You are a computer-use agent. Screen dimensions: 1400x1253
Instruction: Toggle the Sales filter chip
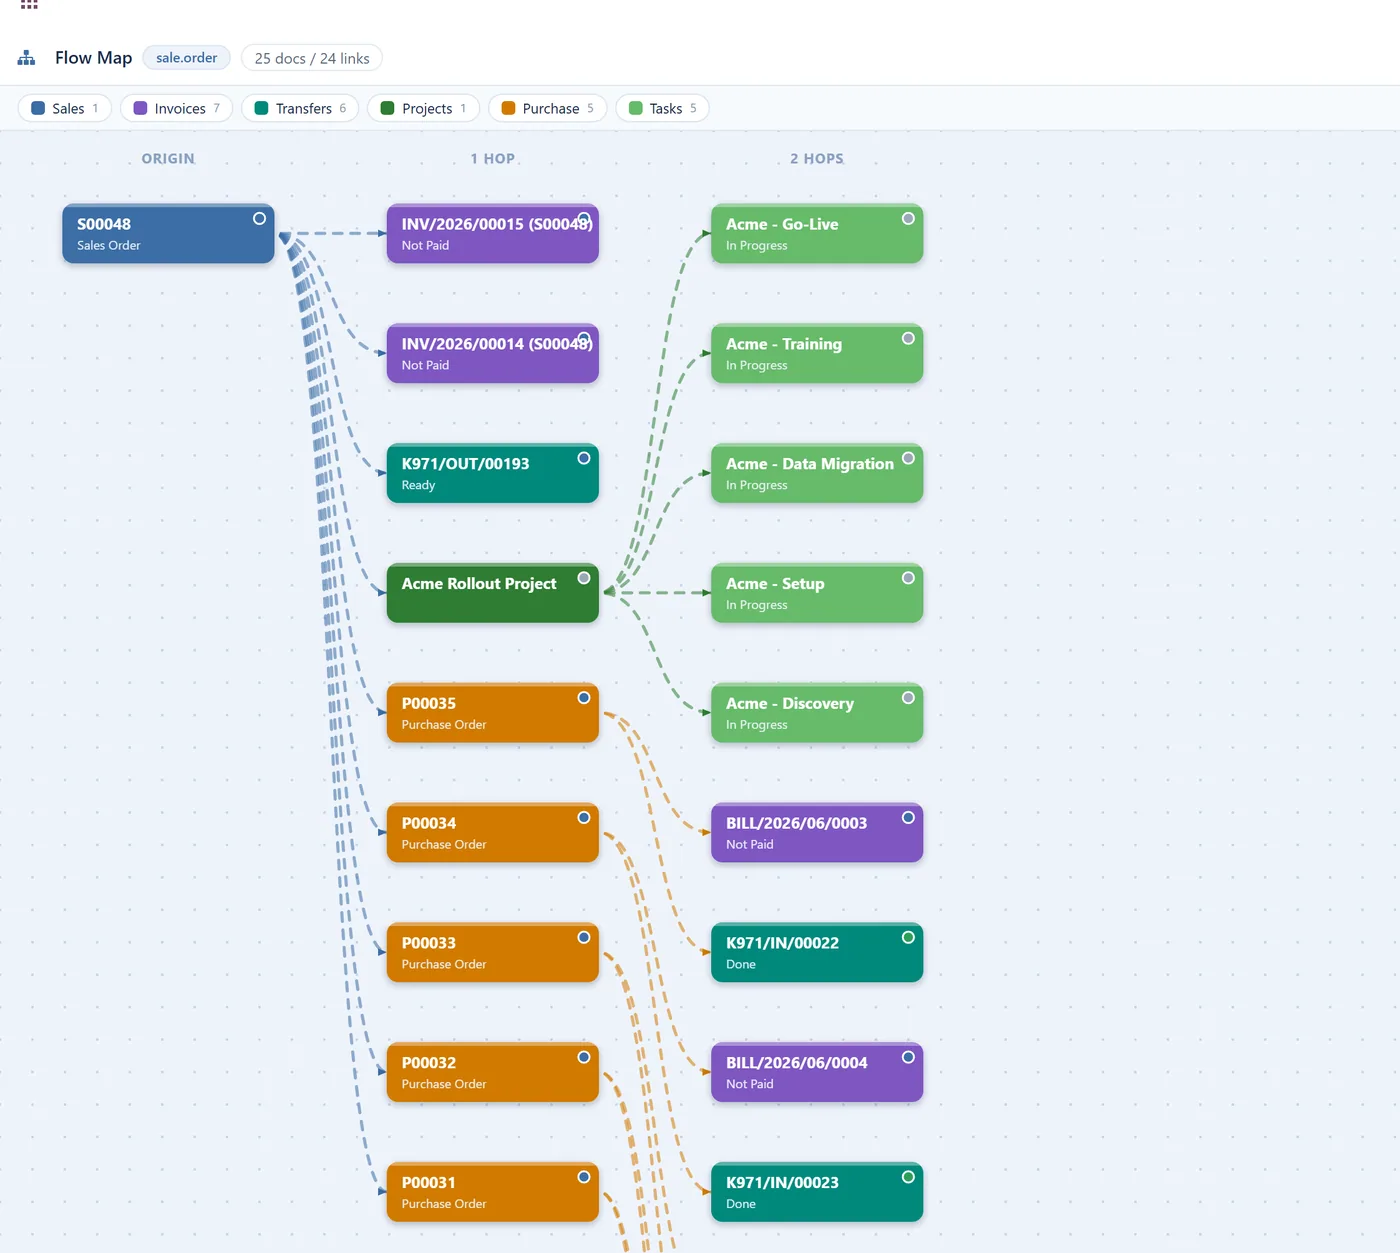click(65, 108)
